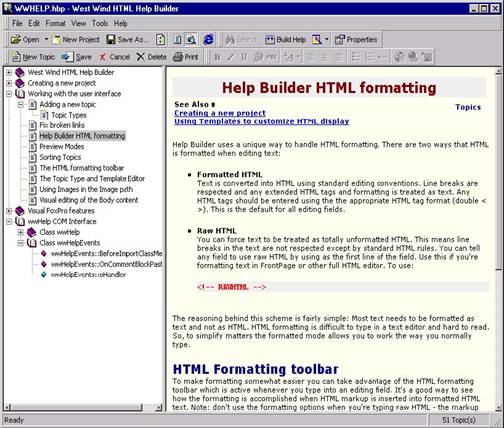Center align text
The height and width of the screenshot is (428, 504).
(x=325, y=57)
